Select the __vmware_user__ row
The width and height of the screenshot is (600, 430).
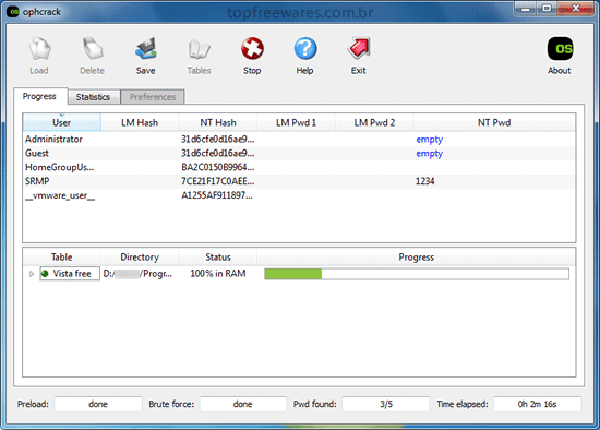(299, 196)
